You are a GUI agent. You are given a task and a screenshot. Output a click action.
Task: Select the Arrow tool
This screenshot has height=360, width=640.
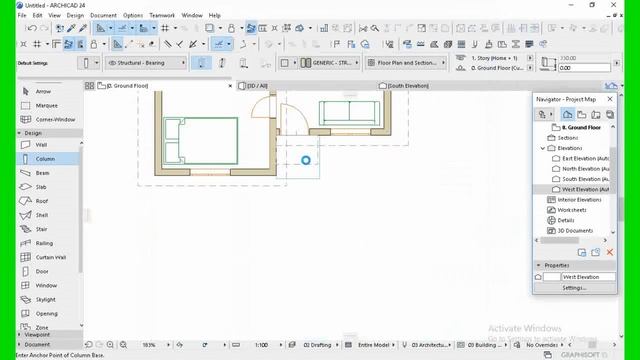(x=42, y=91)
